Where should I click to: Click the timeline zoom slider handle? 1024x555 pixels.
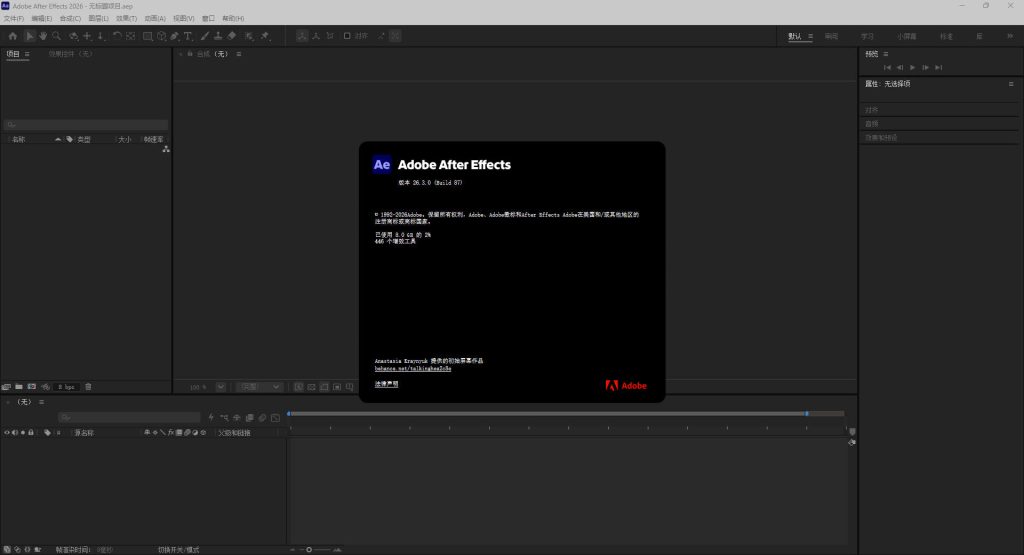[x=309, y=550]
